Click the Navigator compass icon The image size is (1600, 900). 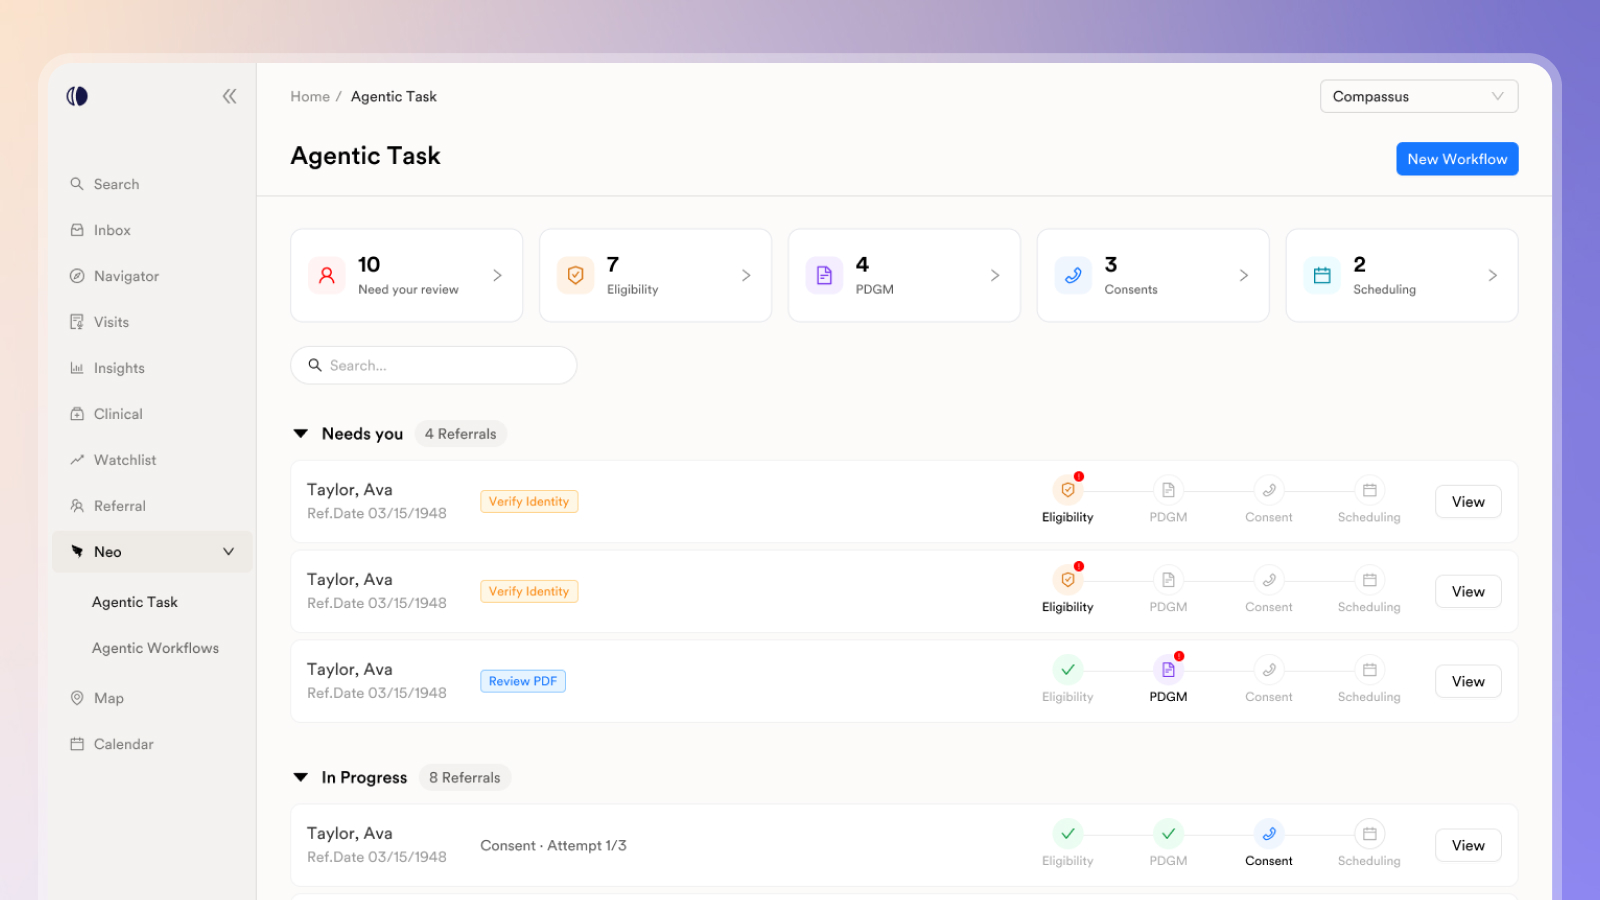(77, 276)
